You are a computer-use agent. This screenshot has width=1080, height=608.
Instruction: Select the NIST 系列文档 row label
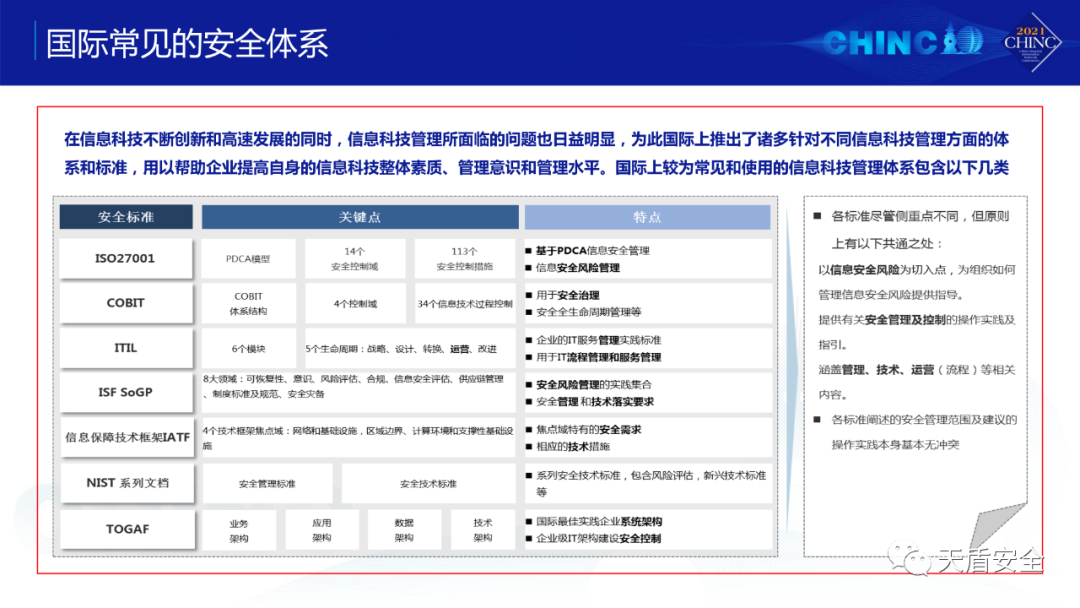pos(127,483)
